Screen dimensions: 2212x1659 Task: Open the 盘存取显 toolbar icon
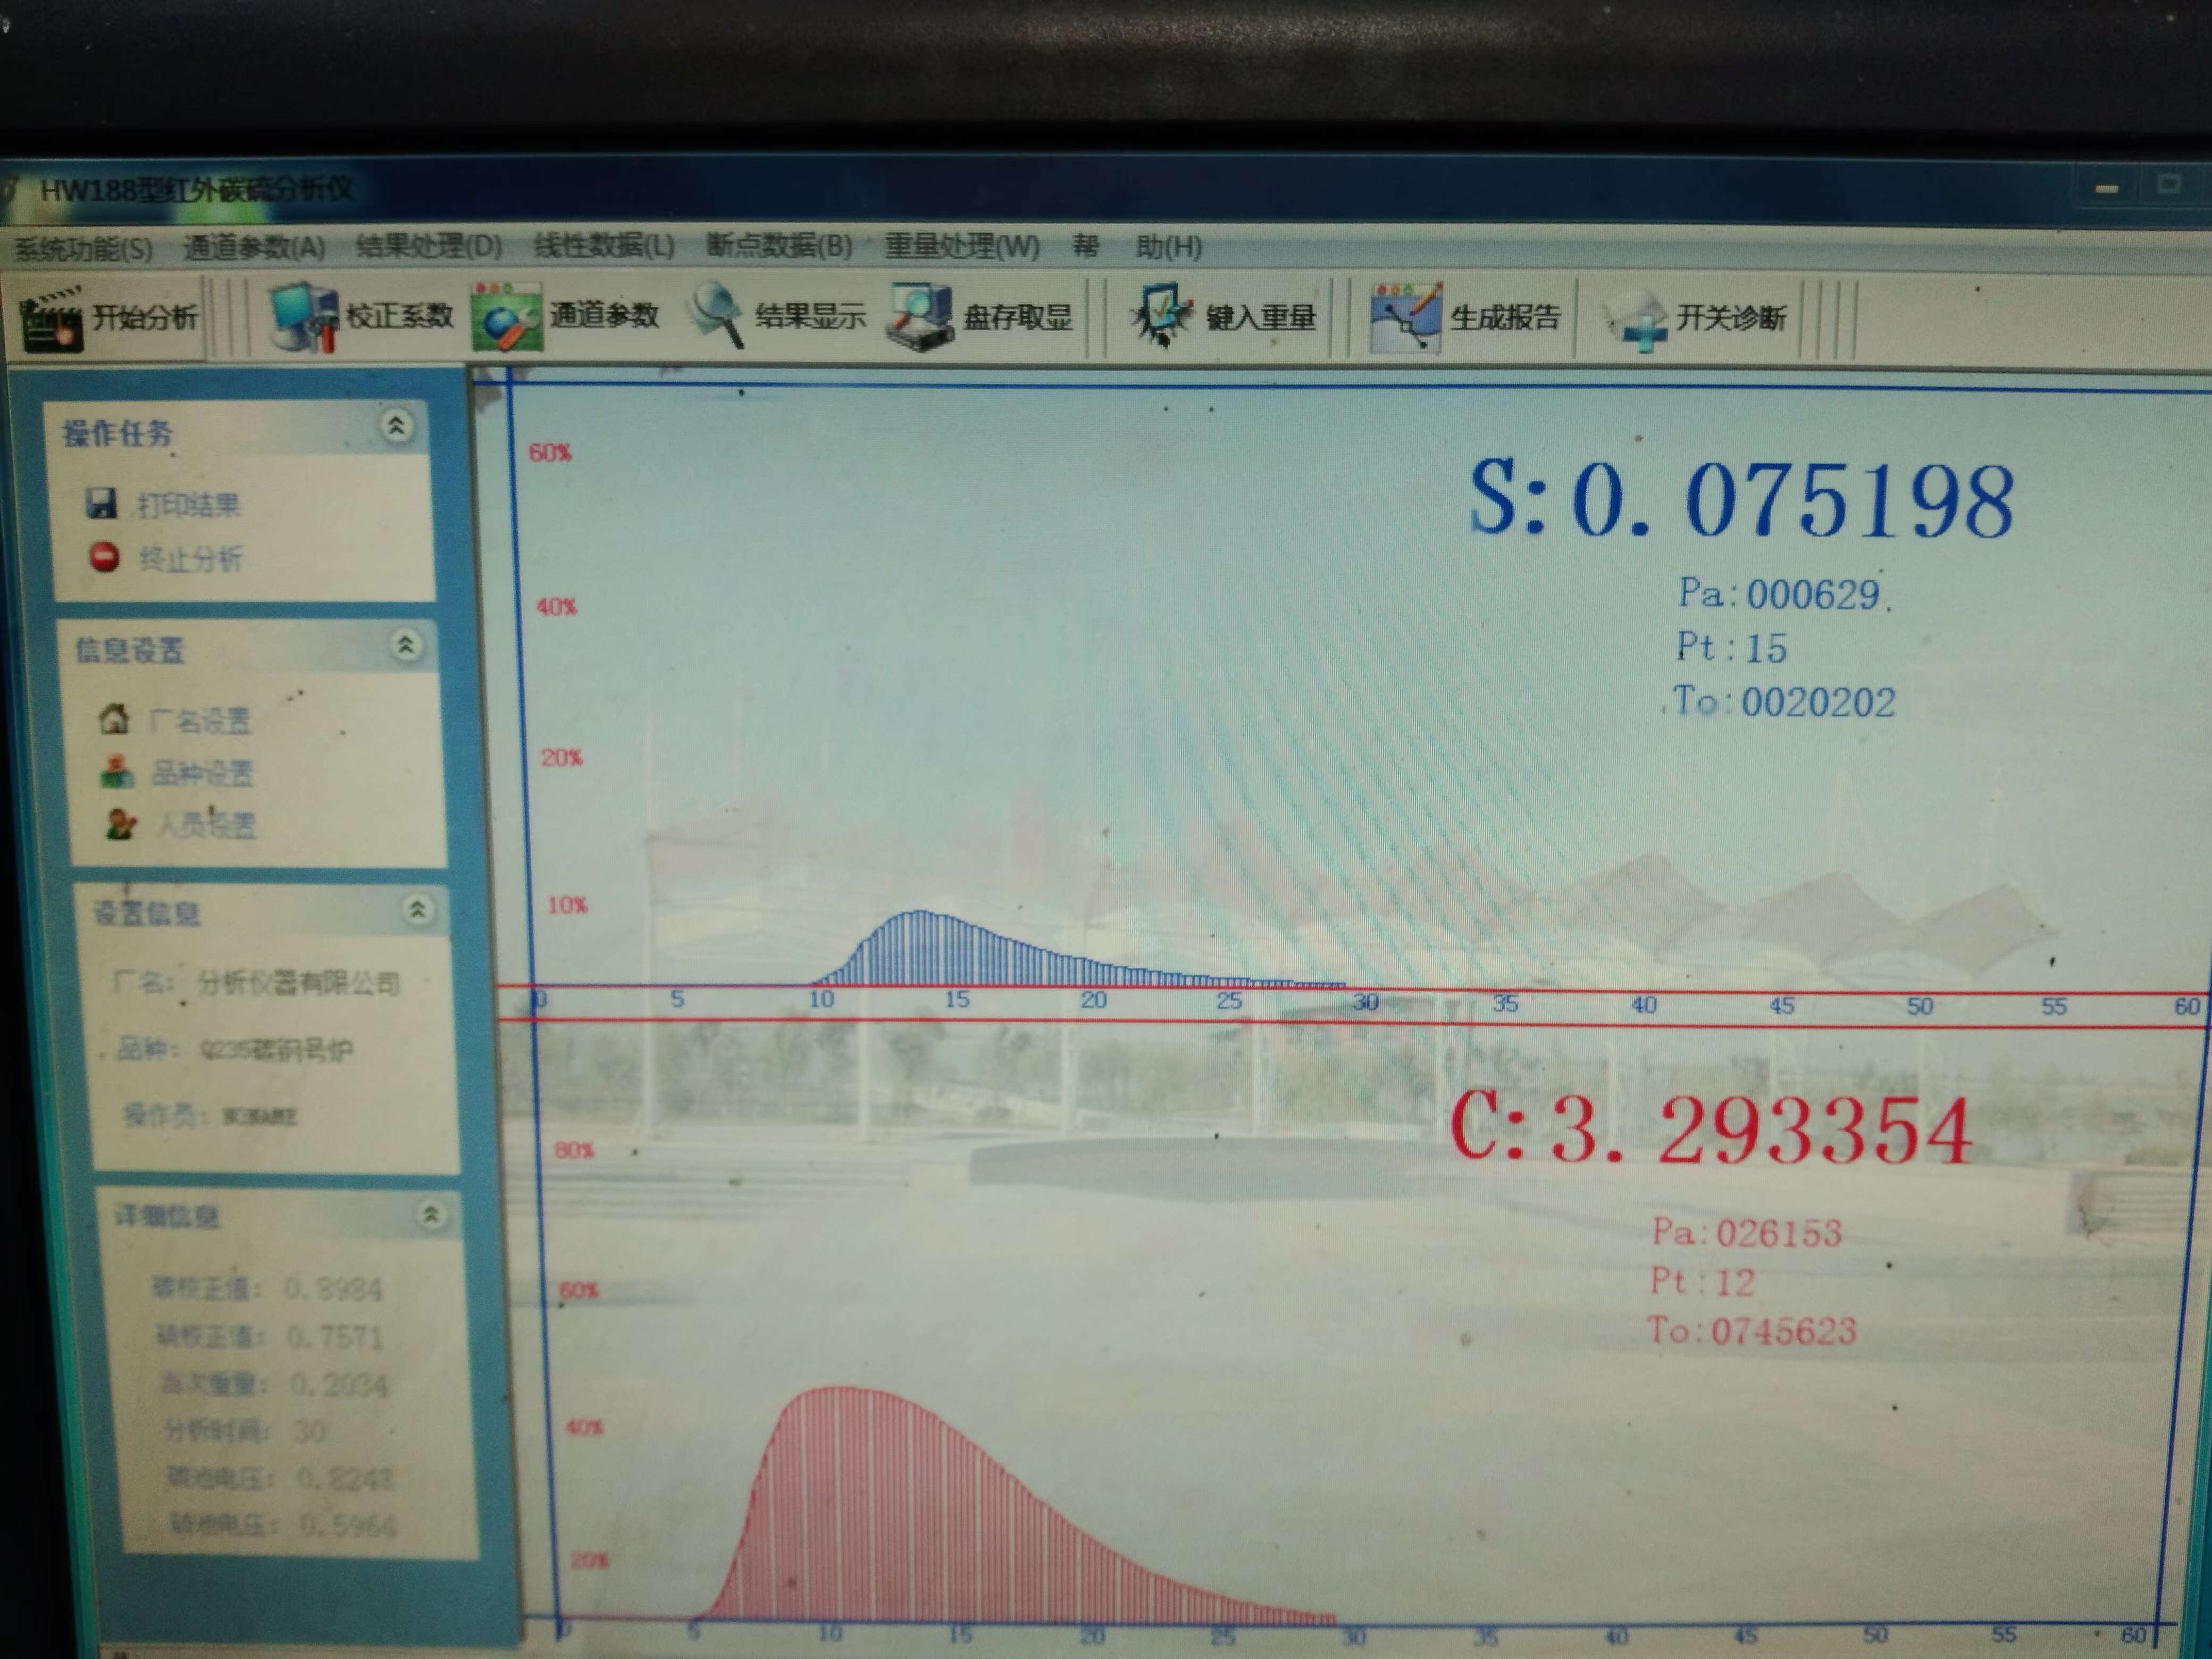click(921, 316)
